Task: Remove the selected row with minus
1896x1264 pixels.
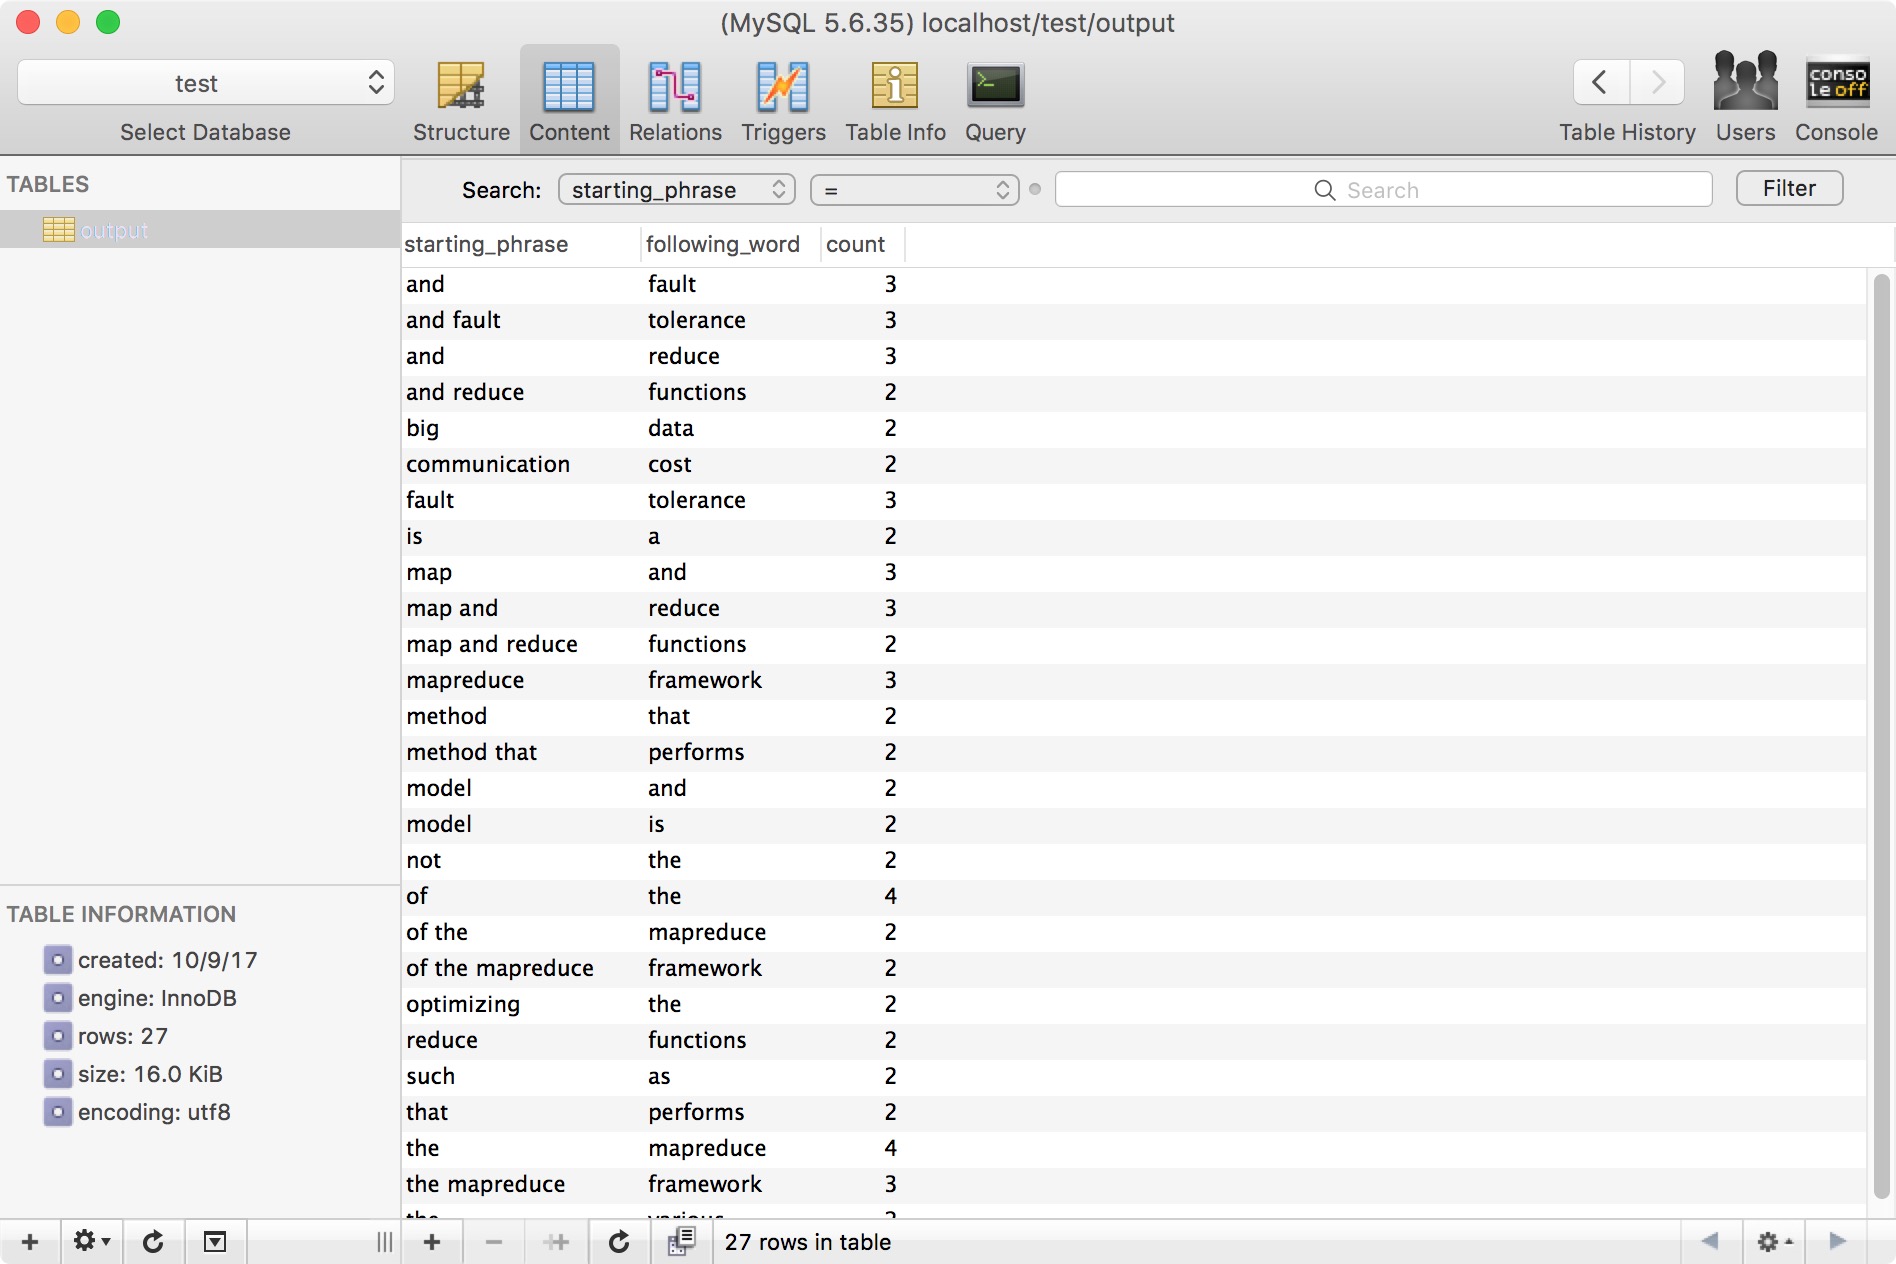Action: point(494,1242)
